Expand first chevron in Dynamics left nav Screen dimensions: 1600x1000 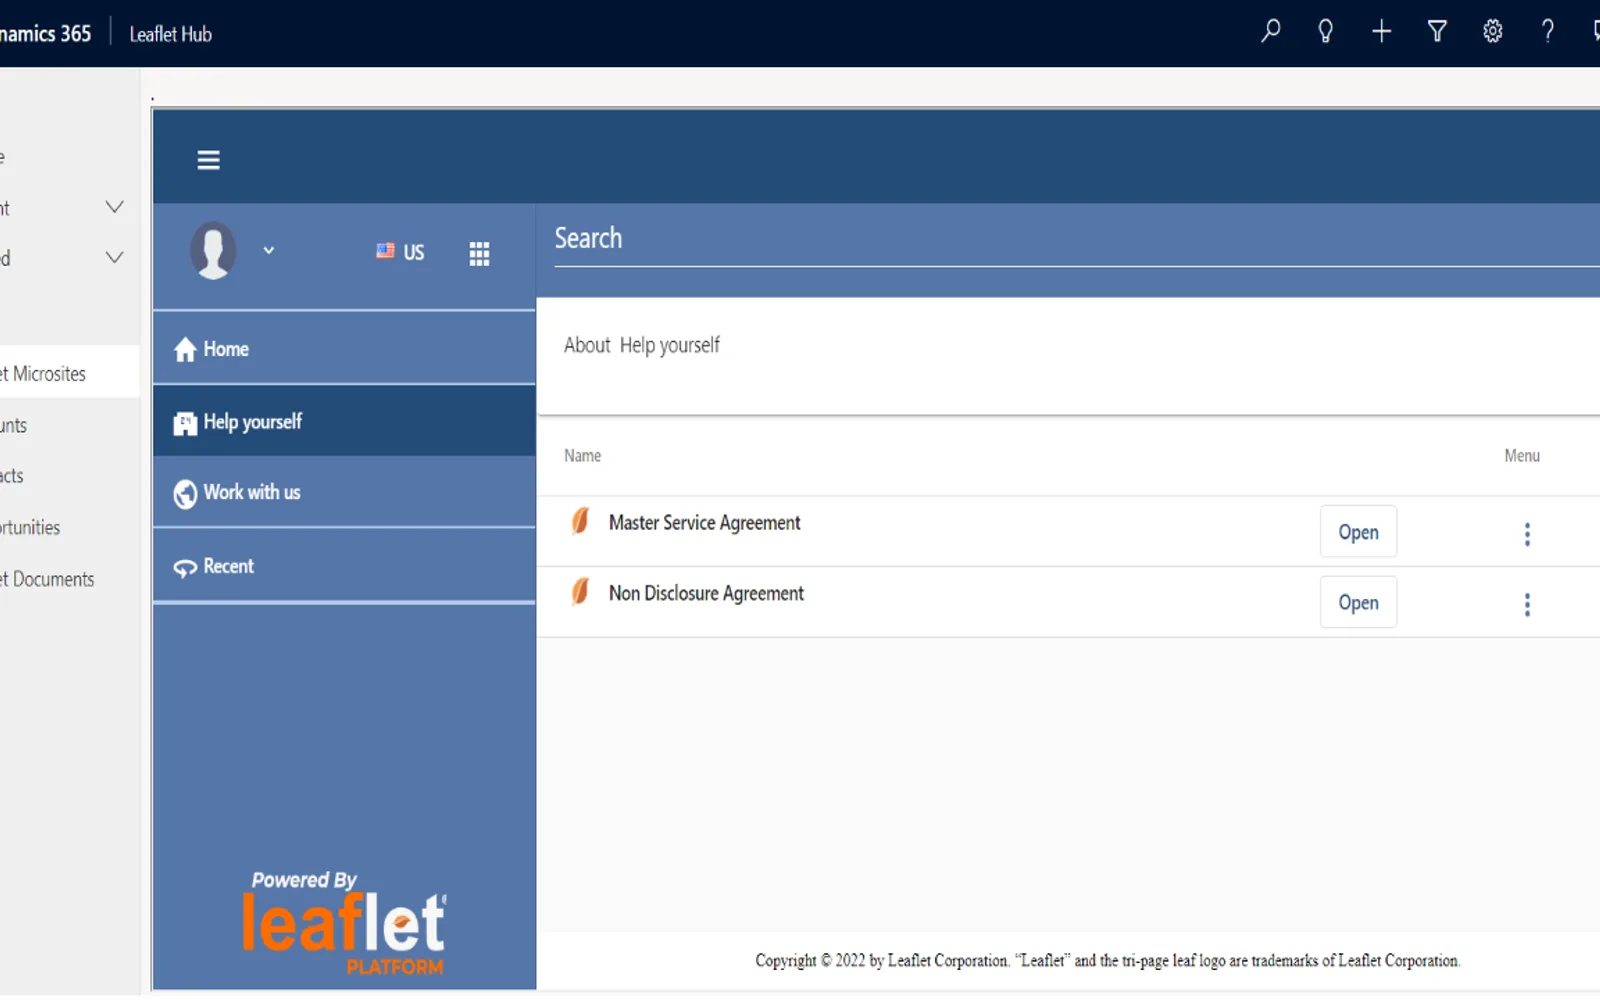115,207
